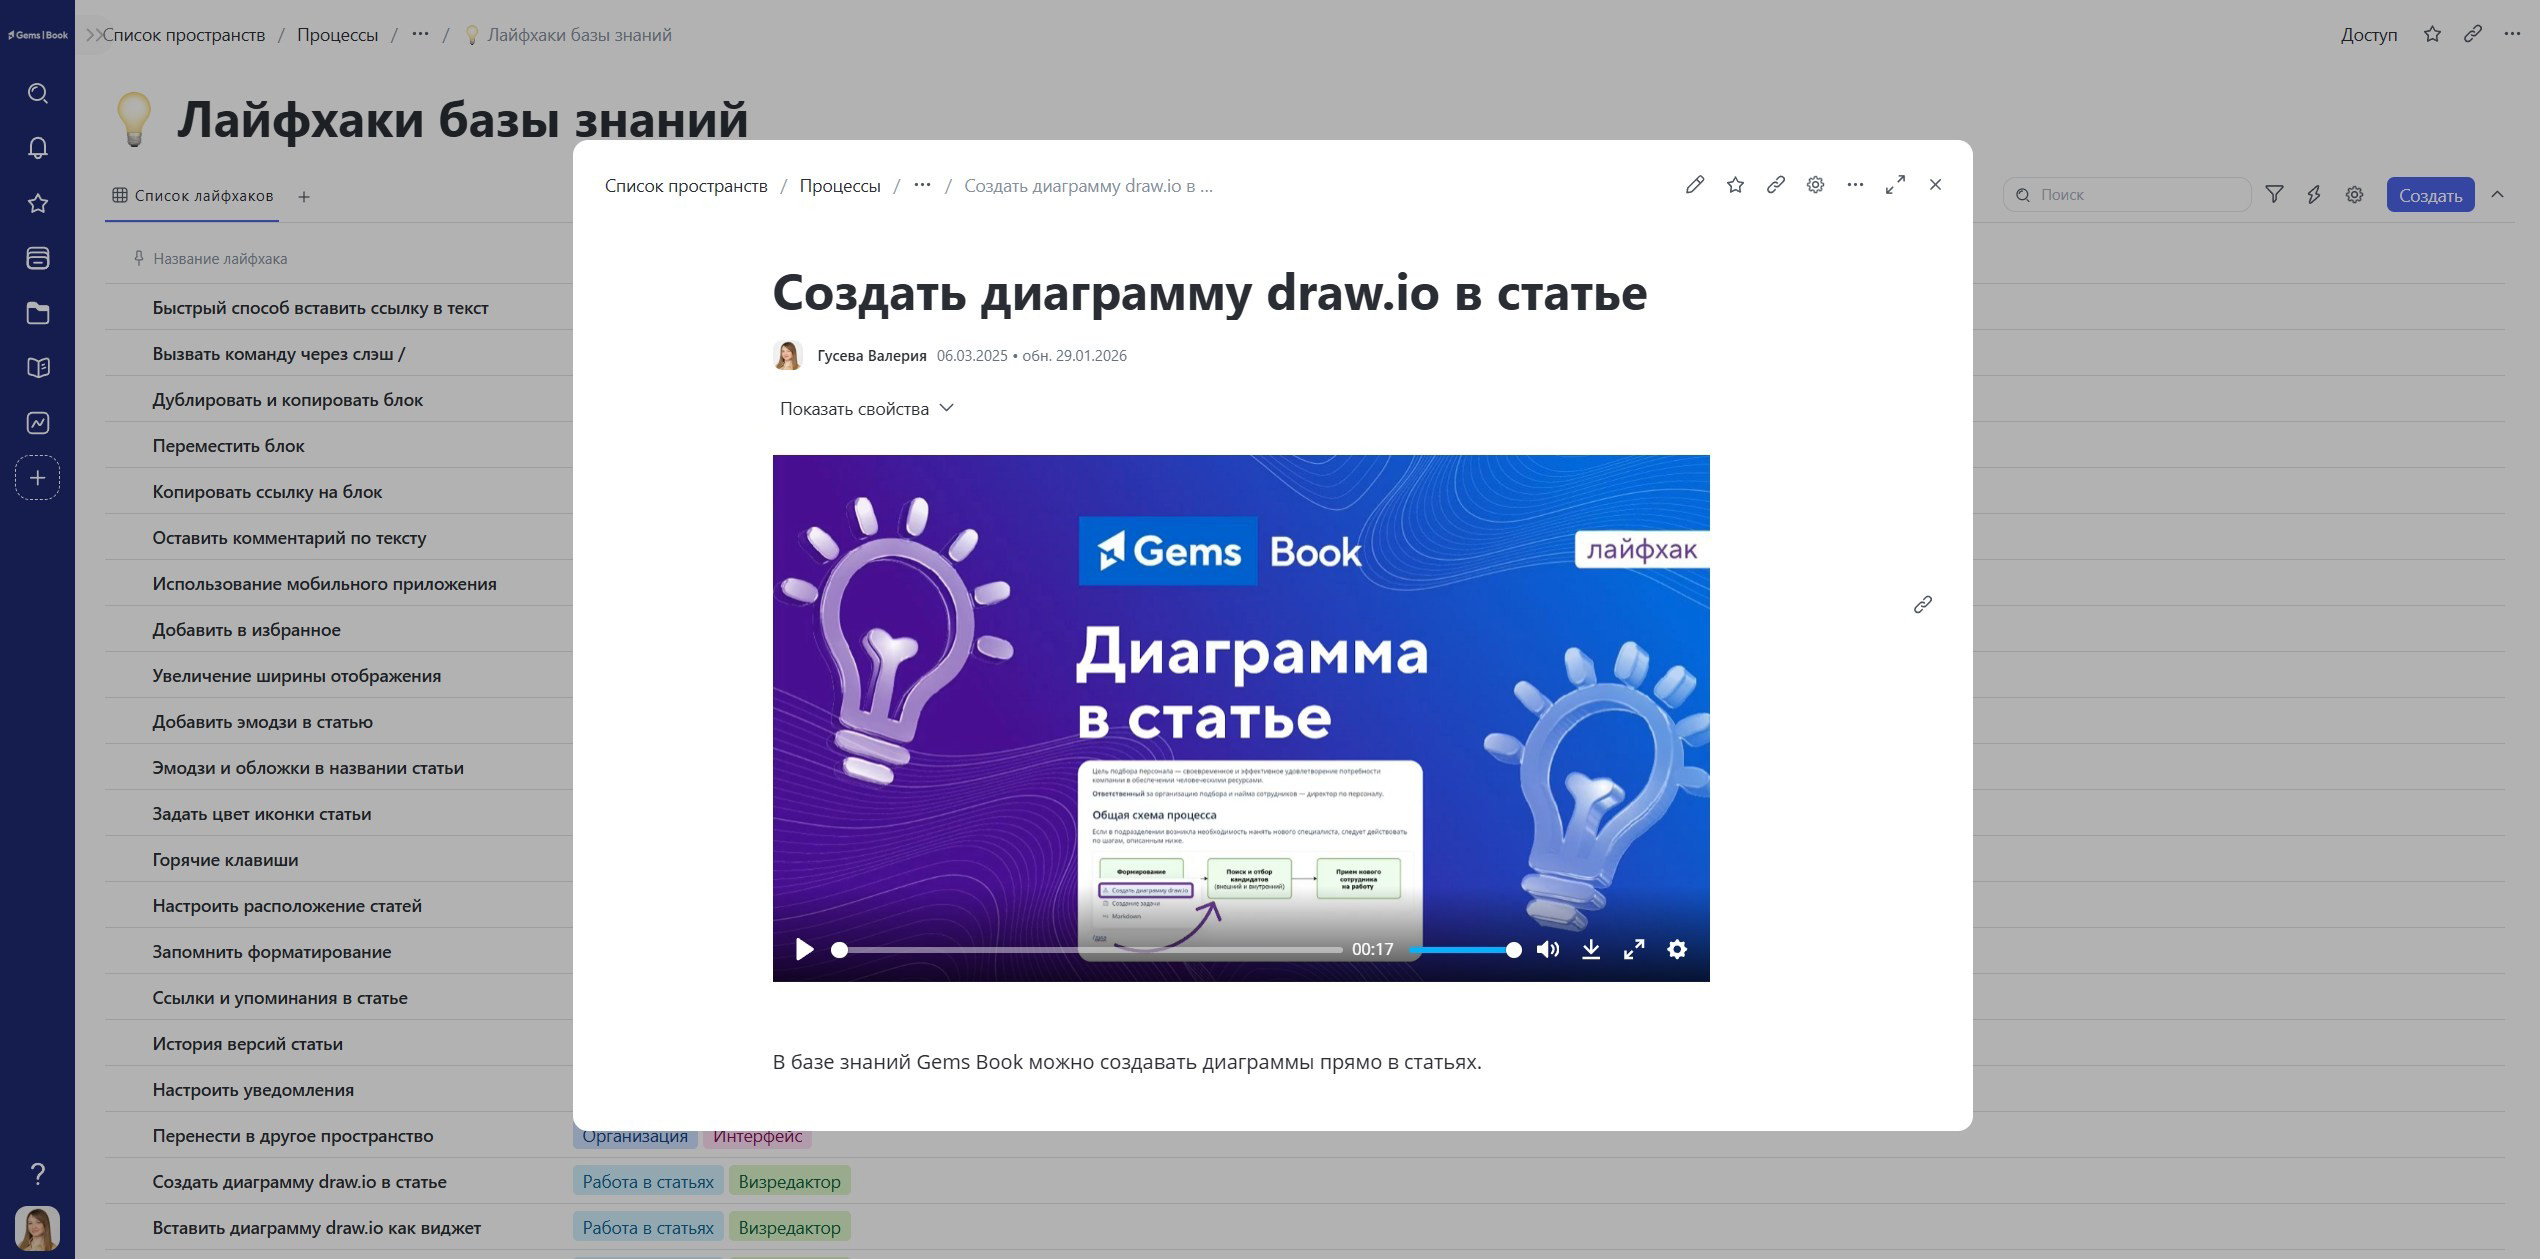Close the article modal
This screenshot has width=2540, height=1259.
pyautogui.click(x=1935, y=185)
